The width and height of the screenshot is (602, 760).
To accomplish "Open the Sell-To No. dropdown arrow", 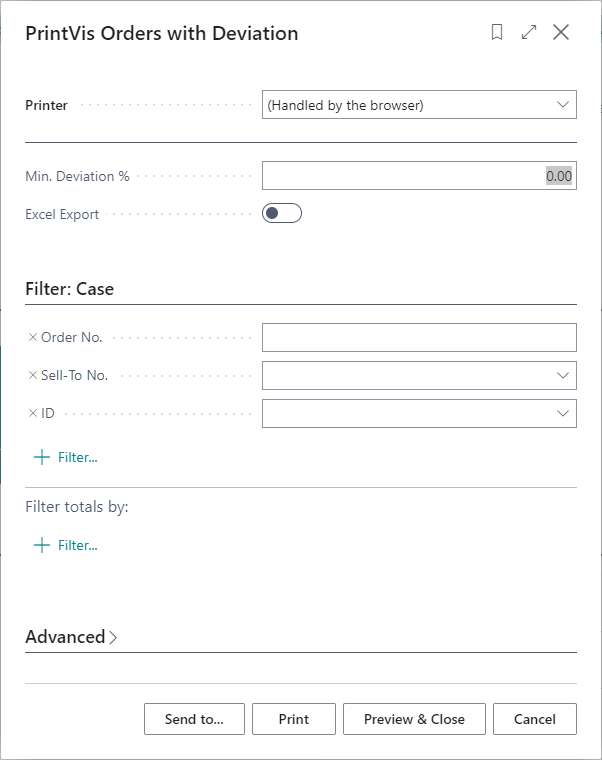I will [x=561, y=376].
